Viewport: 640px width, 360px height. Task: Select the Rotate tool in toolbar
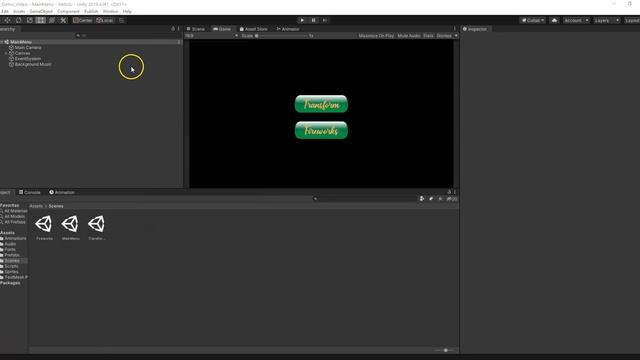point(18,20)
